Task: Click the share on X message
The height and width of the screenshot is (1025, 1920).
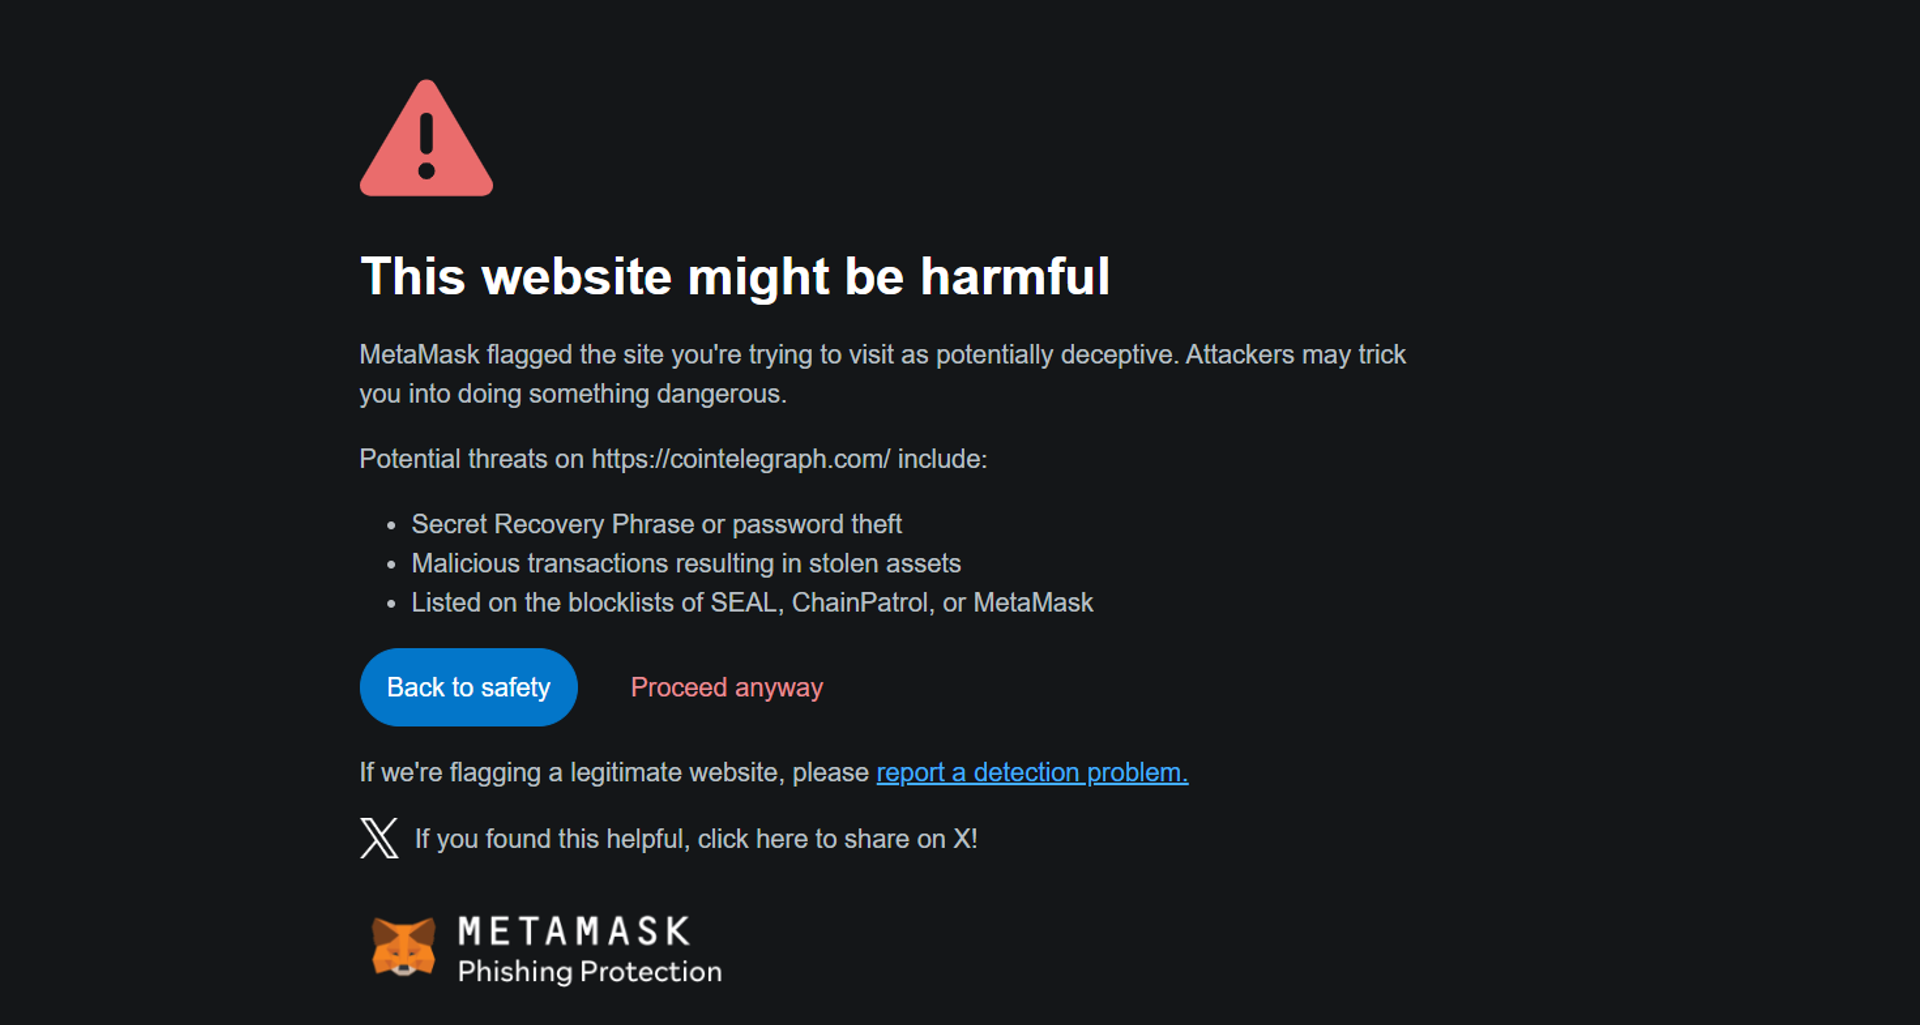Action: [x=695, y=839]
